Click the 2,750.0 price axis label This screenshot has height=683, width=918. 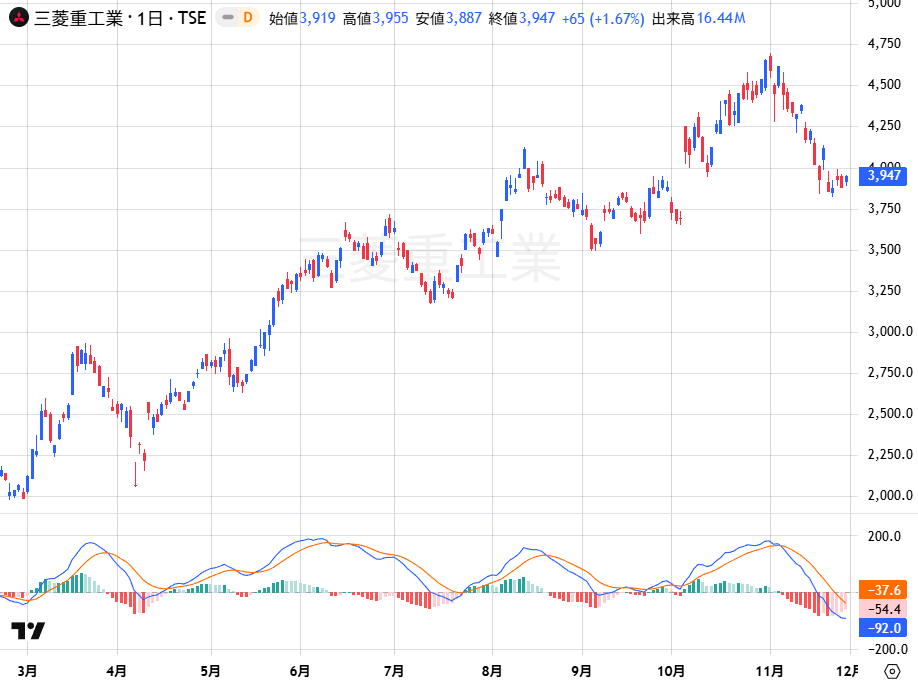click(890, 372)
